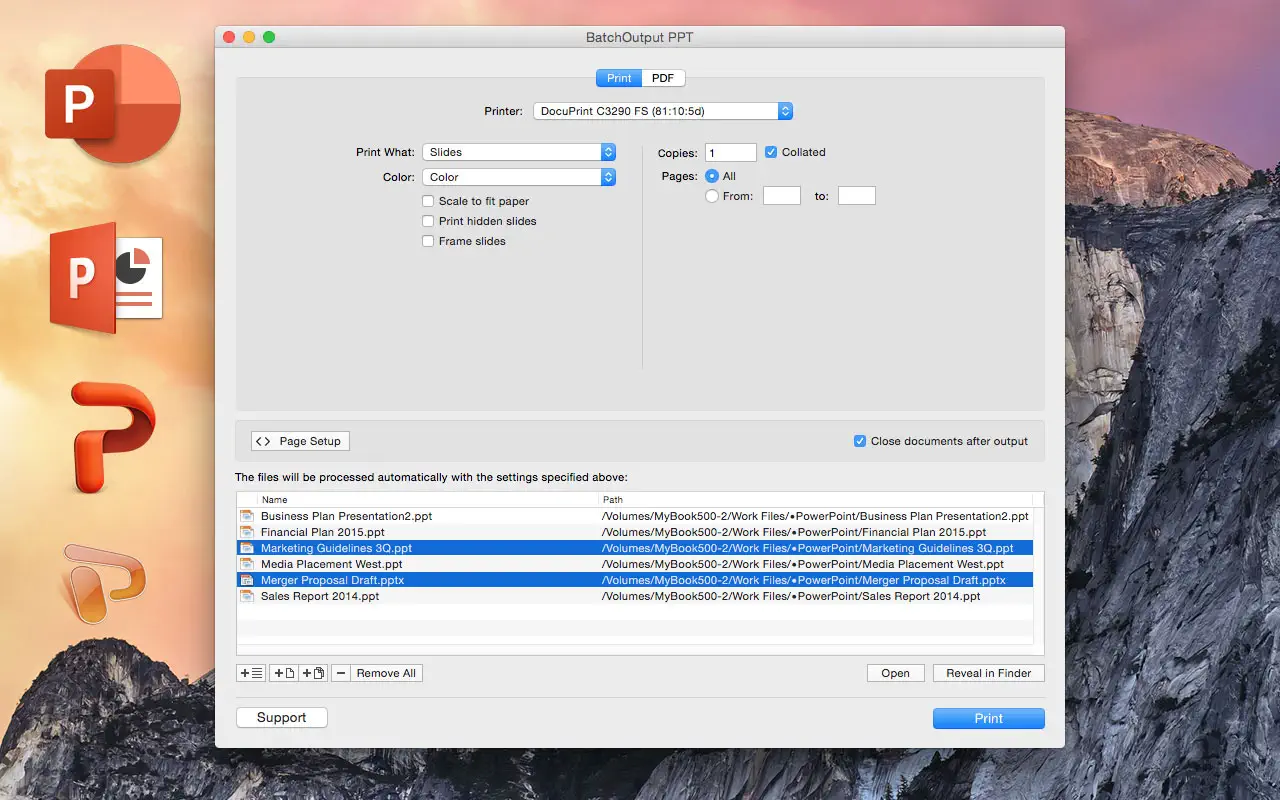Screen dimensions: 1280x800
Task: Click the Copies input field
Action: coord(730,152)
